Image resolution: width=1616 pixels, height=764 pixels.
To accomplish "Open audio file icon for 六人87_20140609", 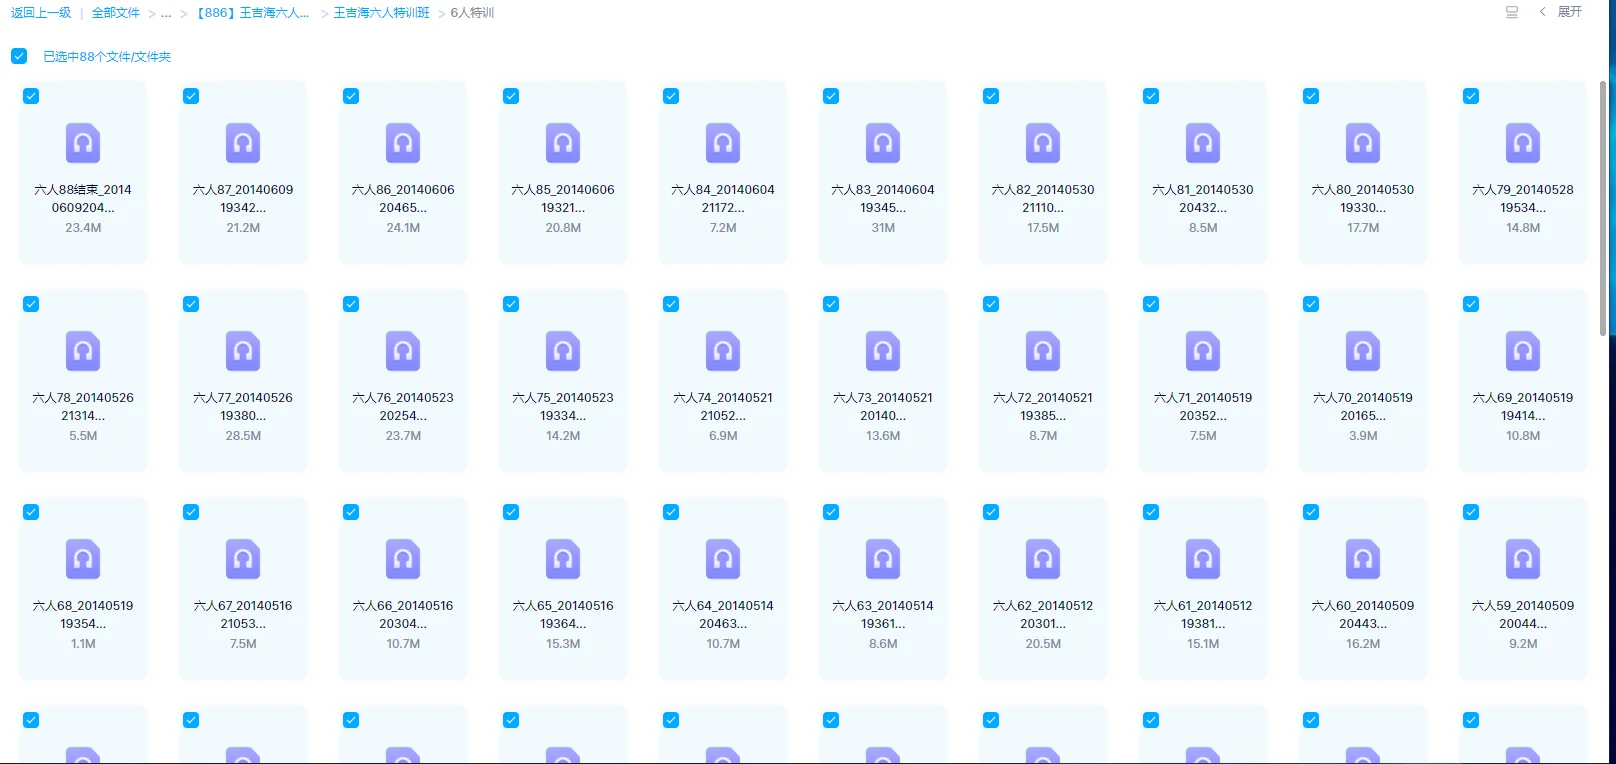I will (x=243, y=143).
